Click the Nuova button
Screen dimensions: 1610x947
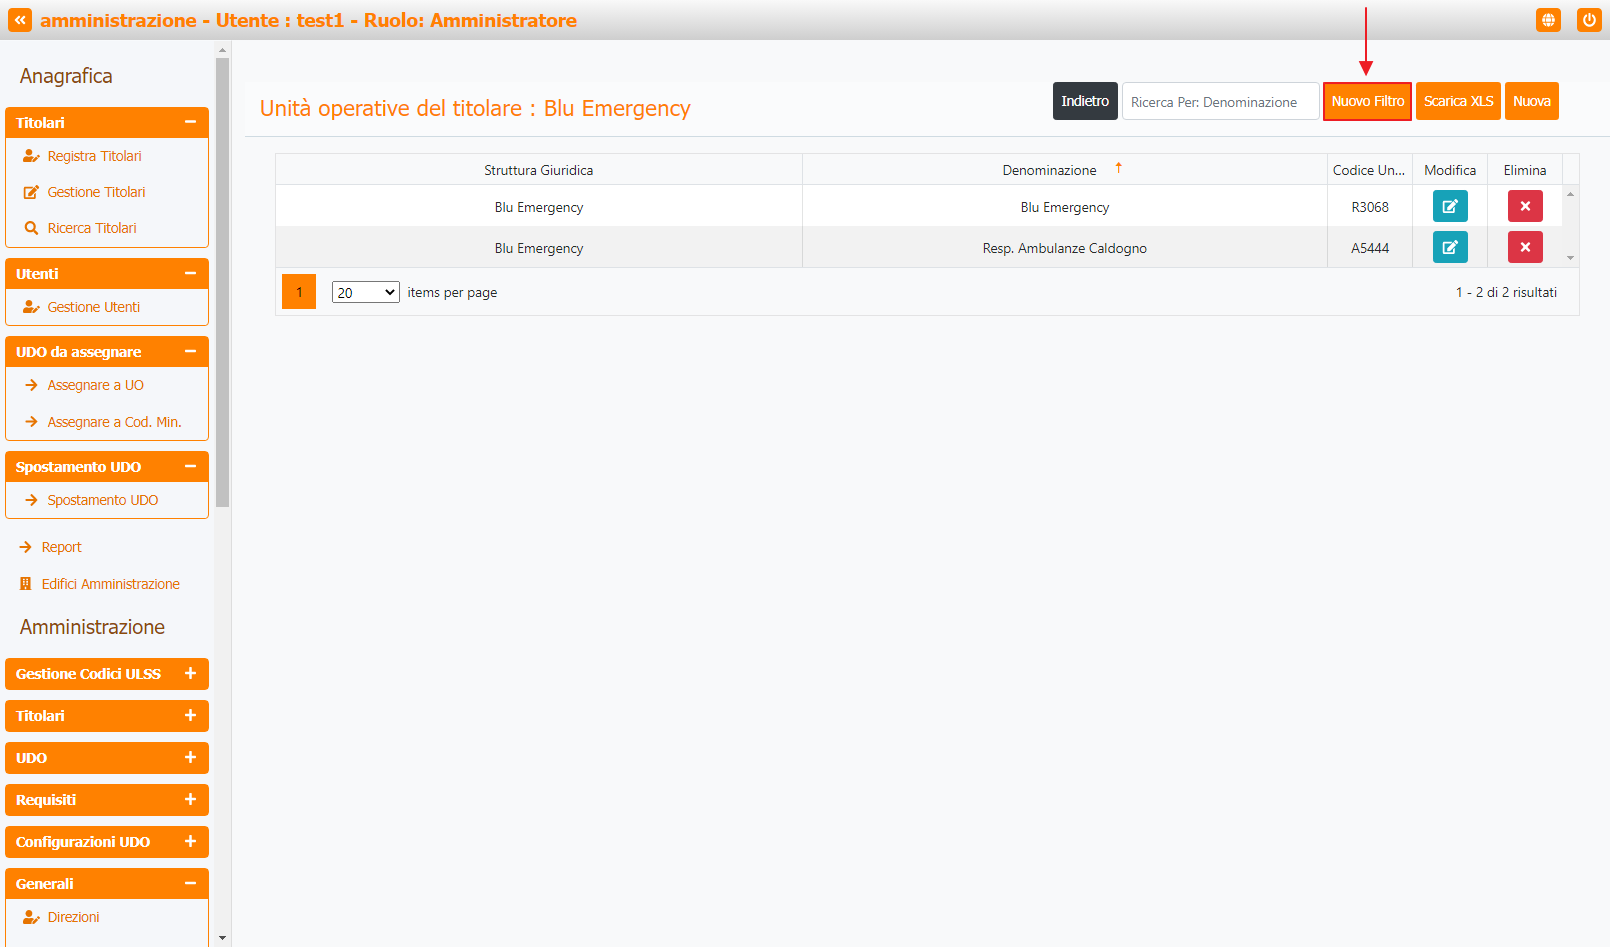click(1531, 101)
